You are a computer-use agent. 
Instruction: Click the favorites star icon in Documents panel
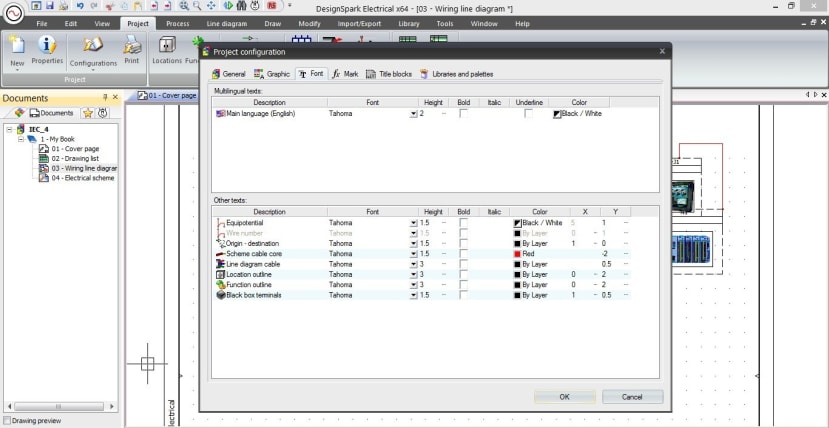88,113
